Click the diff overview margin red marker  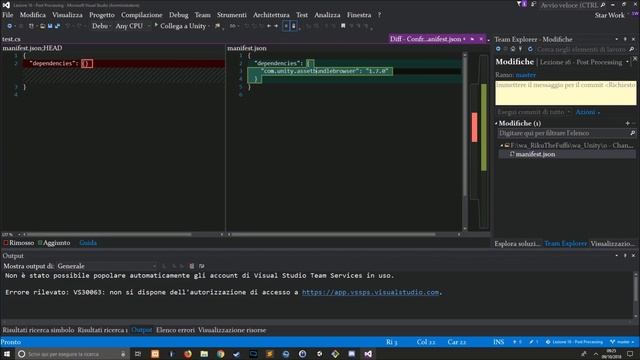click(474, 127)
